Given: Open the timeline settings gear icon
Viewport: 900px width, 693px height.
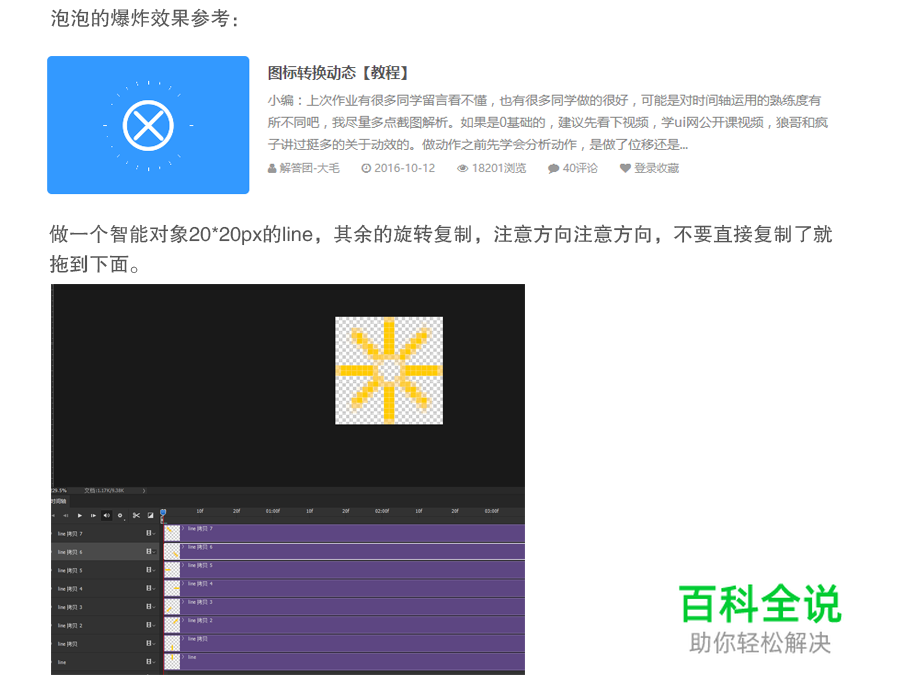Looking at the screenshot, I should pyautogui.click(x=121, y=515).
